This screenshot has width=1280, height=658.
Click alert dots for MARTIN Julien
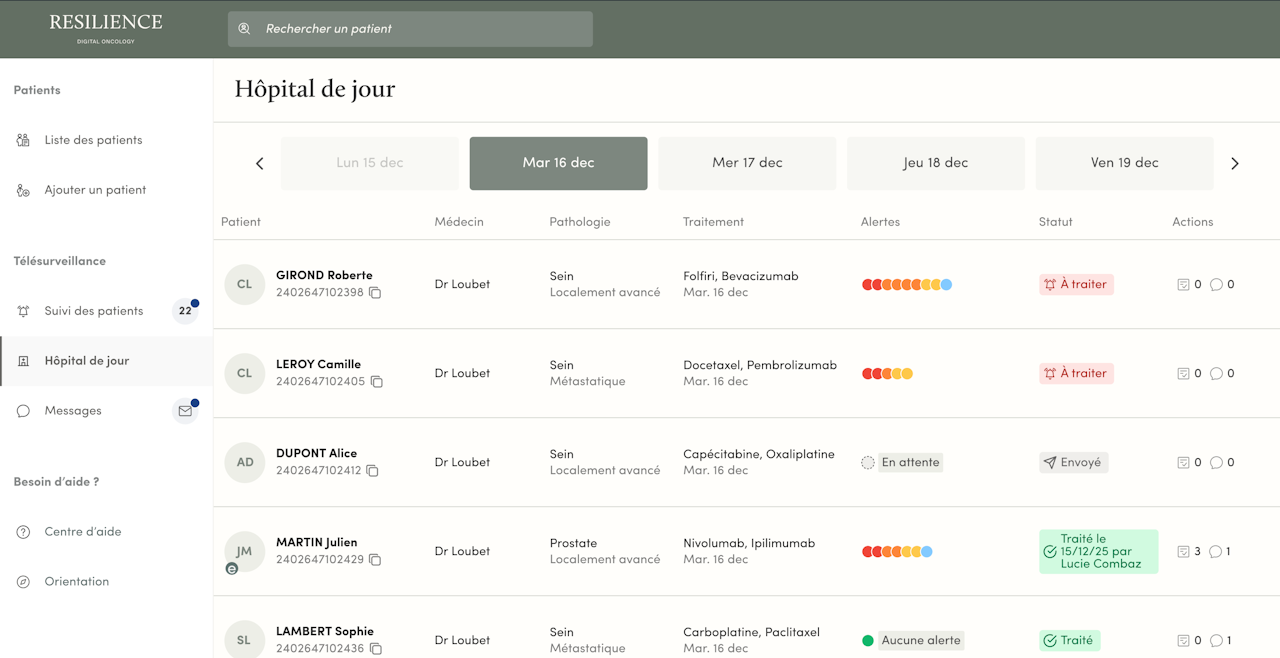click(x=897, y=551)
